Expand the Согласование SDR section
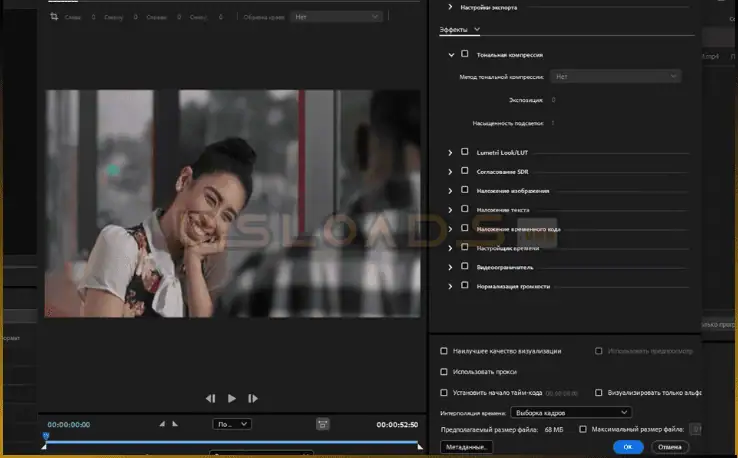Image resolution: width=738 pixels, height=458 pixels. [450, 172]
